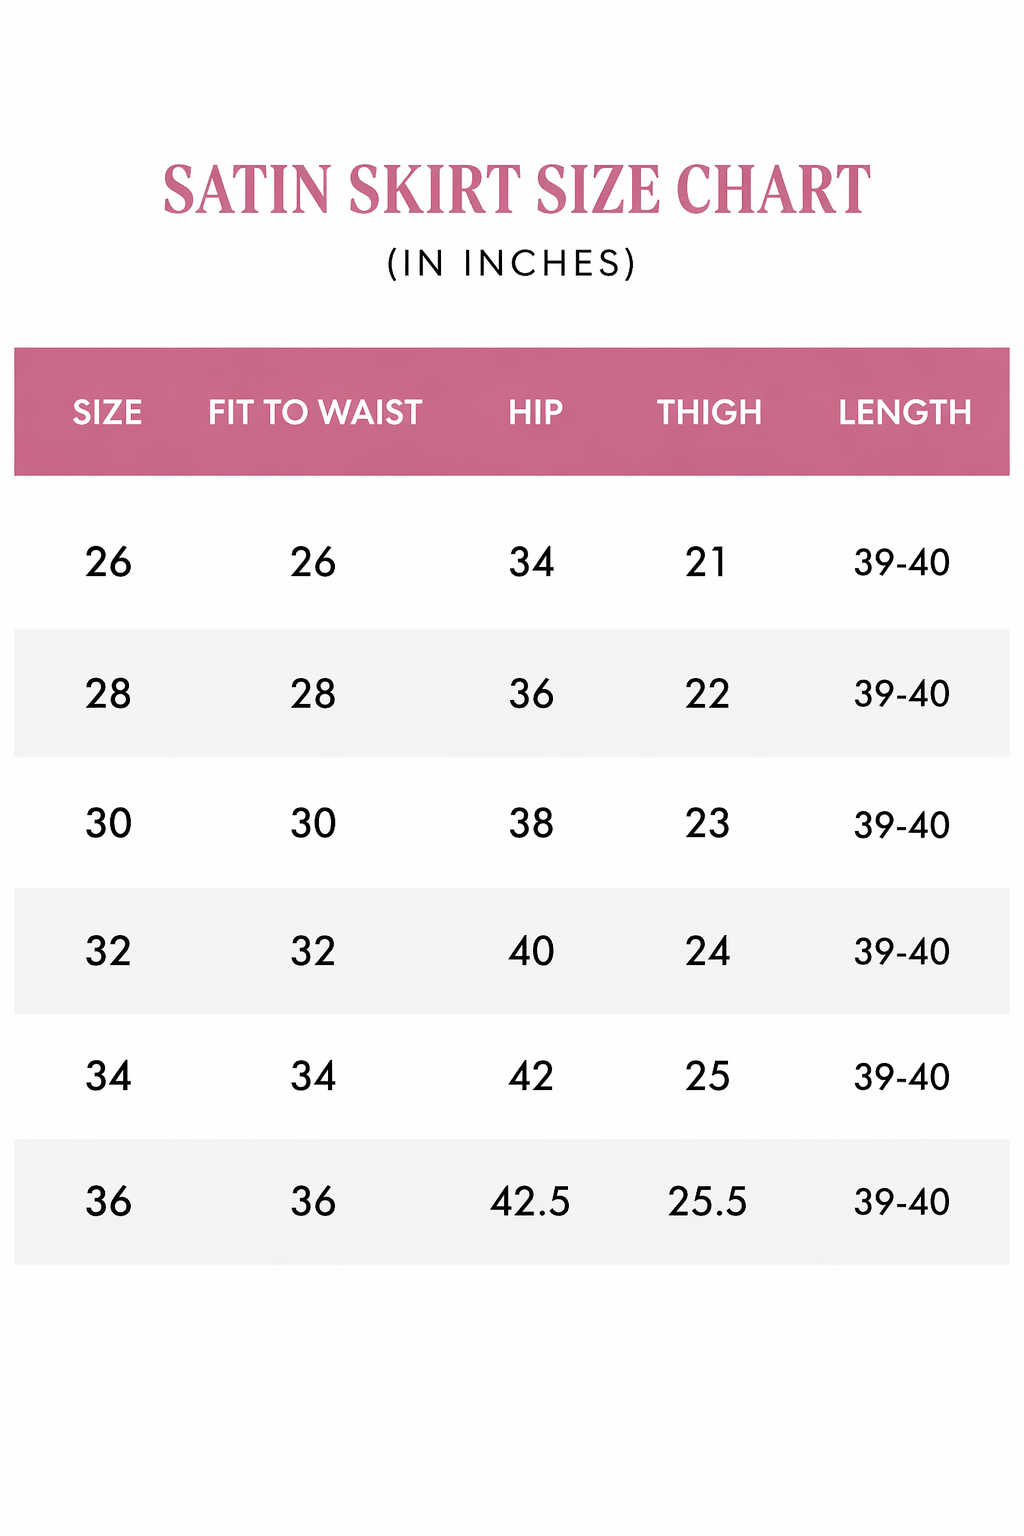This screenshot has height=1536, width=1024.
Task: Click the thigh value 23
Action: coord(707,824)
